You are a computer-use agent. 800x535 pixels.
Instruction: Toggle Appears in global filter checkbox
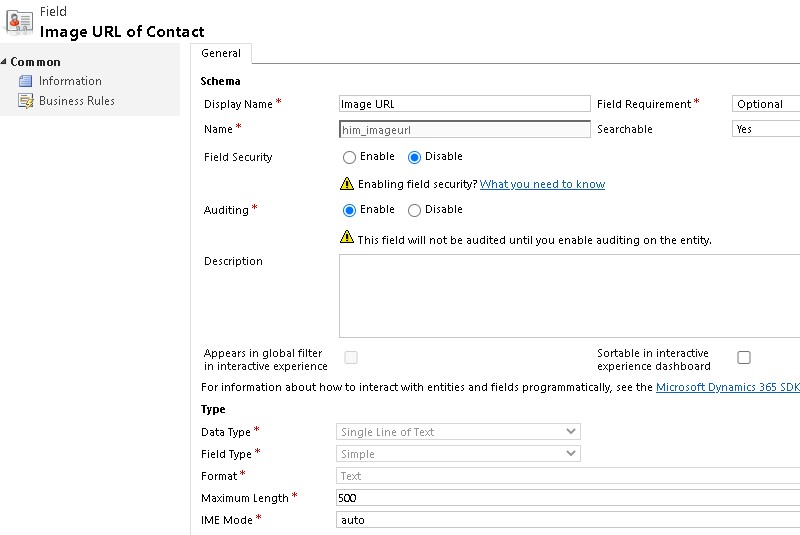pyautogui.click(x=351, y=358)
